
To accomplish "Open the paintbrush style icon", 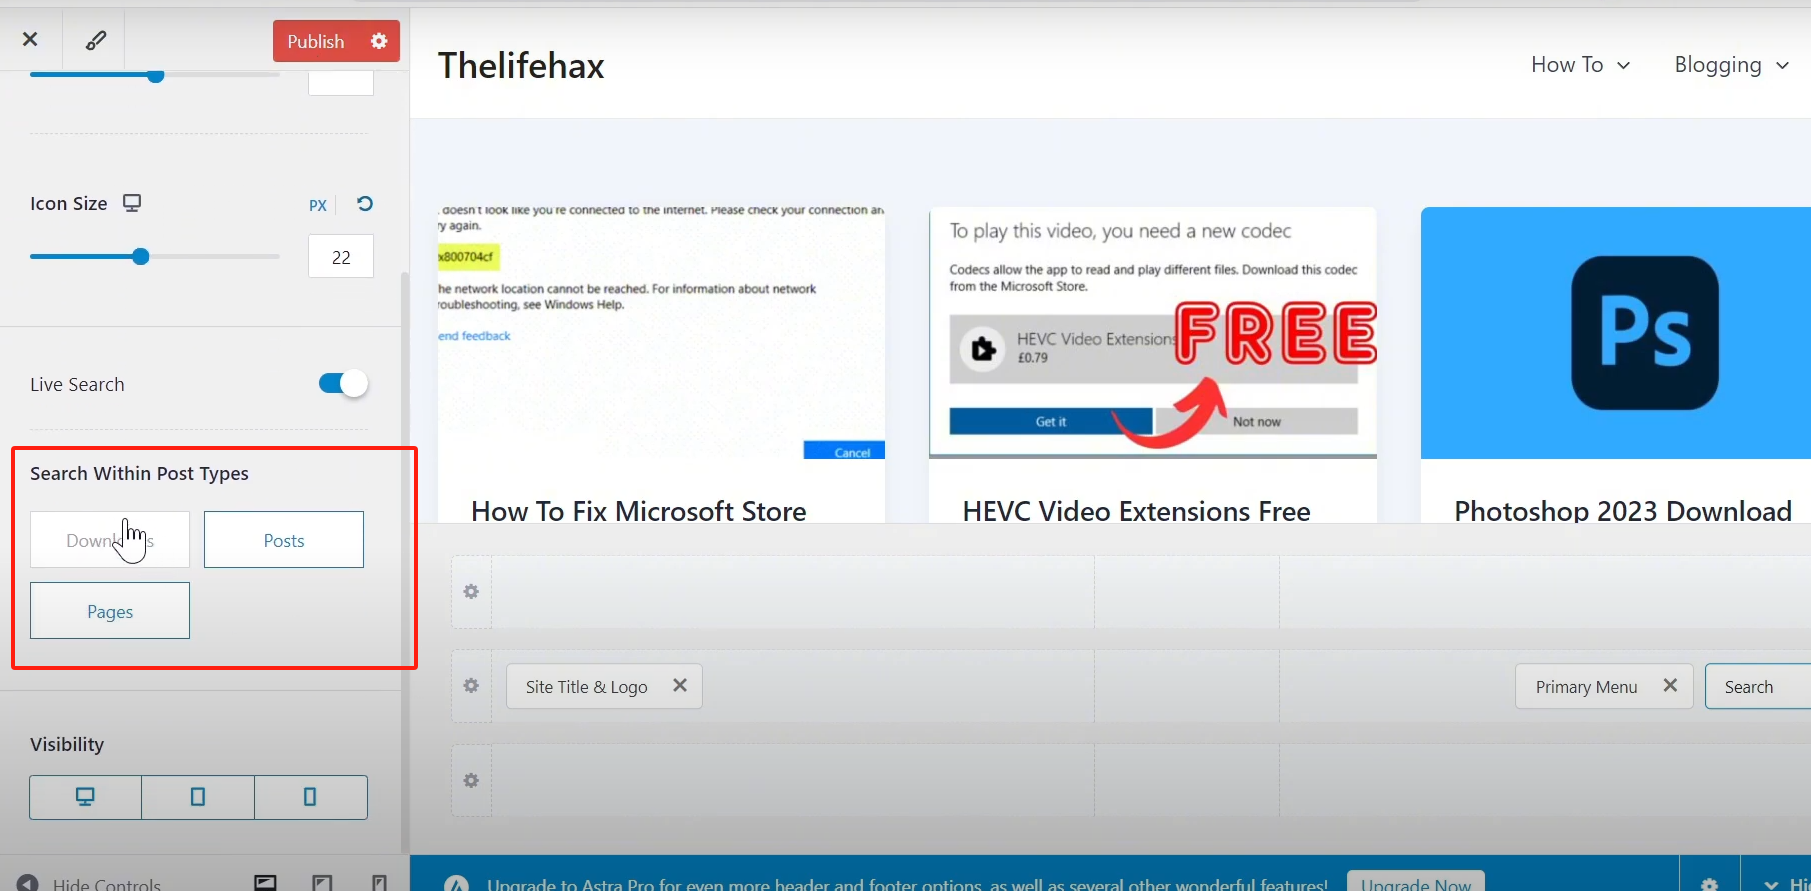I will tap(95, 40).
